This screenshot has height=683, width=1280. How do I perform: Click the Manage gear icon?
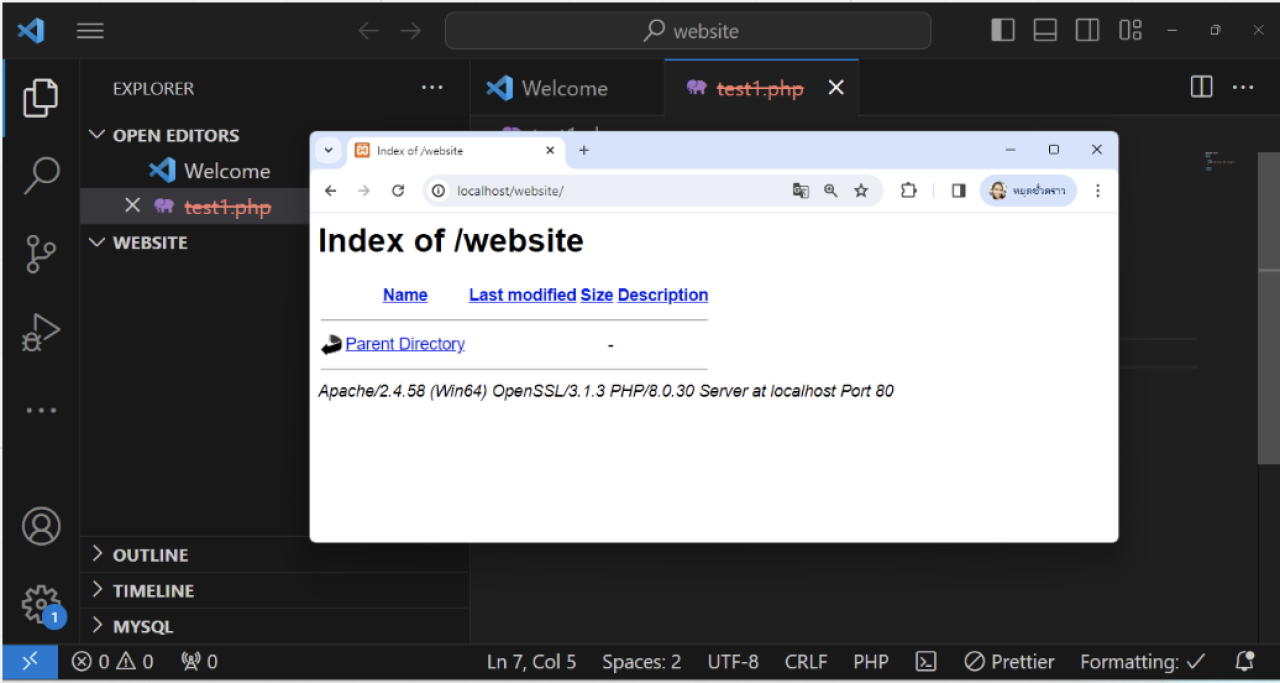click(41, 603)
